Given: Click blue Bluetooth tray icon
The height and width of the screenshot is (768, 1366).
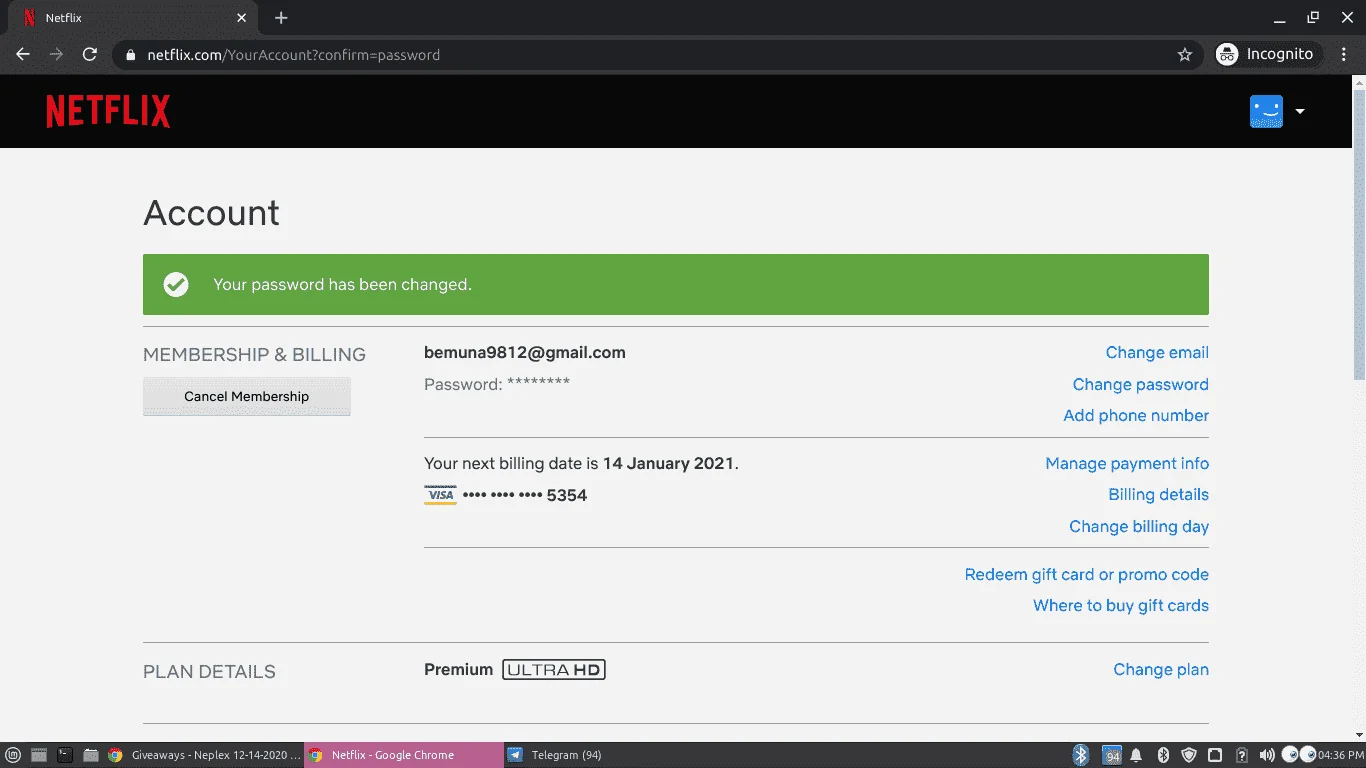Looking at the screenshot, I should [x=1081, y=755].
